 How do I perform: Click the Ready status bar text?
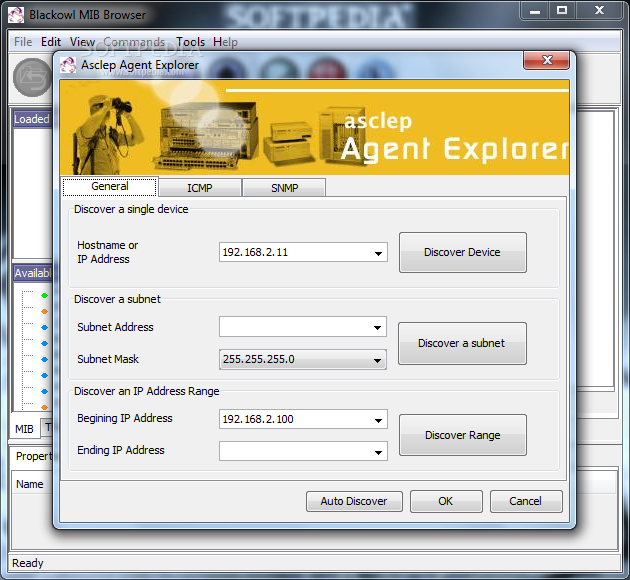[28, 563]
